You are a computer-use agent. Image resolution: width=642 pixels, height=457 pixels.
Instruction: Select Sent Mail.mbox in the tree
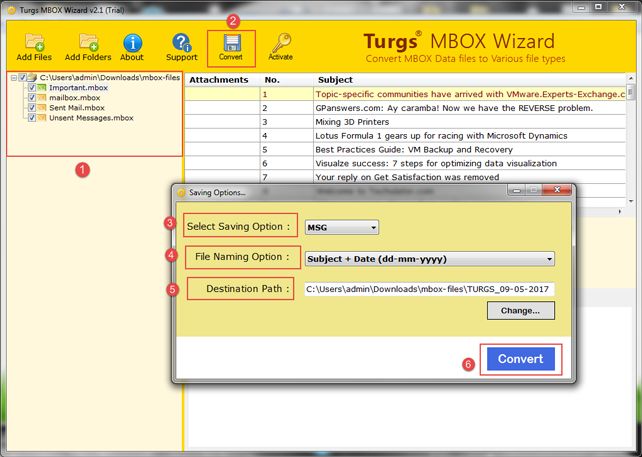pos(77,108)
